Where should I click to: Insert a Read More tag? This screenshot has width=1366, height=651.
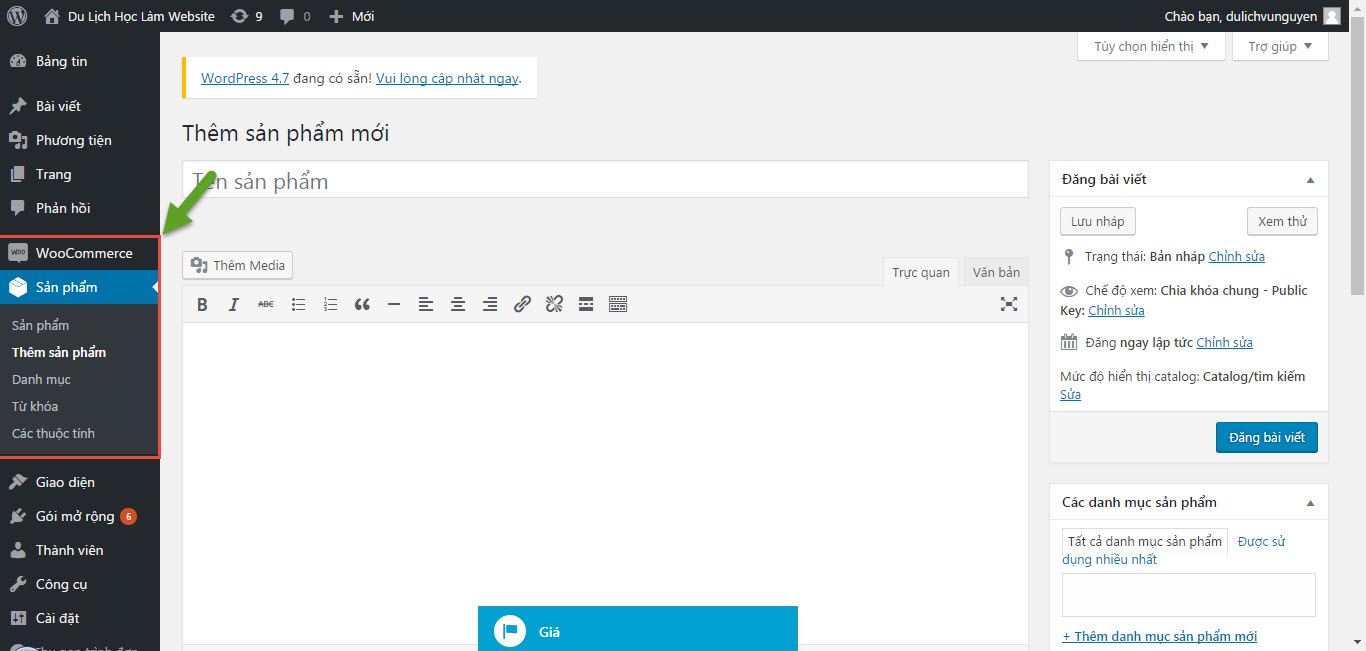[x=586, y=304]
